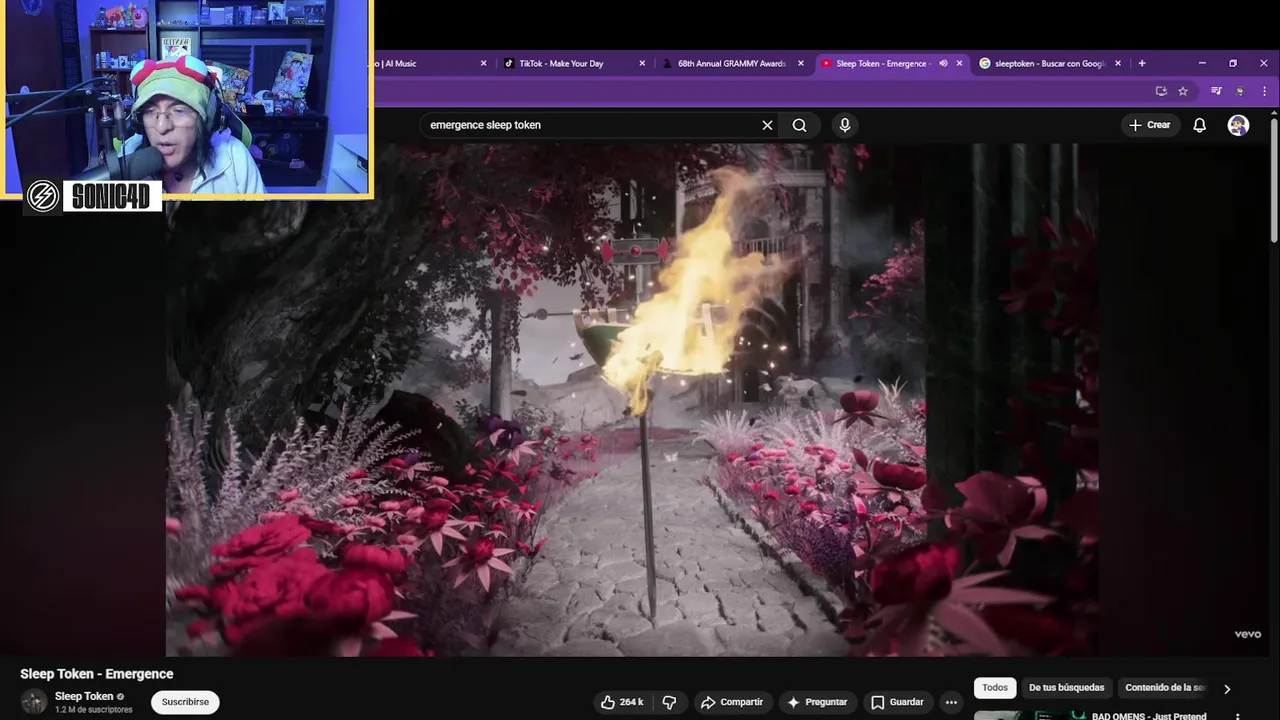Viewport: 1280px width, 720px height.
Task: Click the Compartir share button
Action: tap(731, 702)
